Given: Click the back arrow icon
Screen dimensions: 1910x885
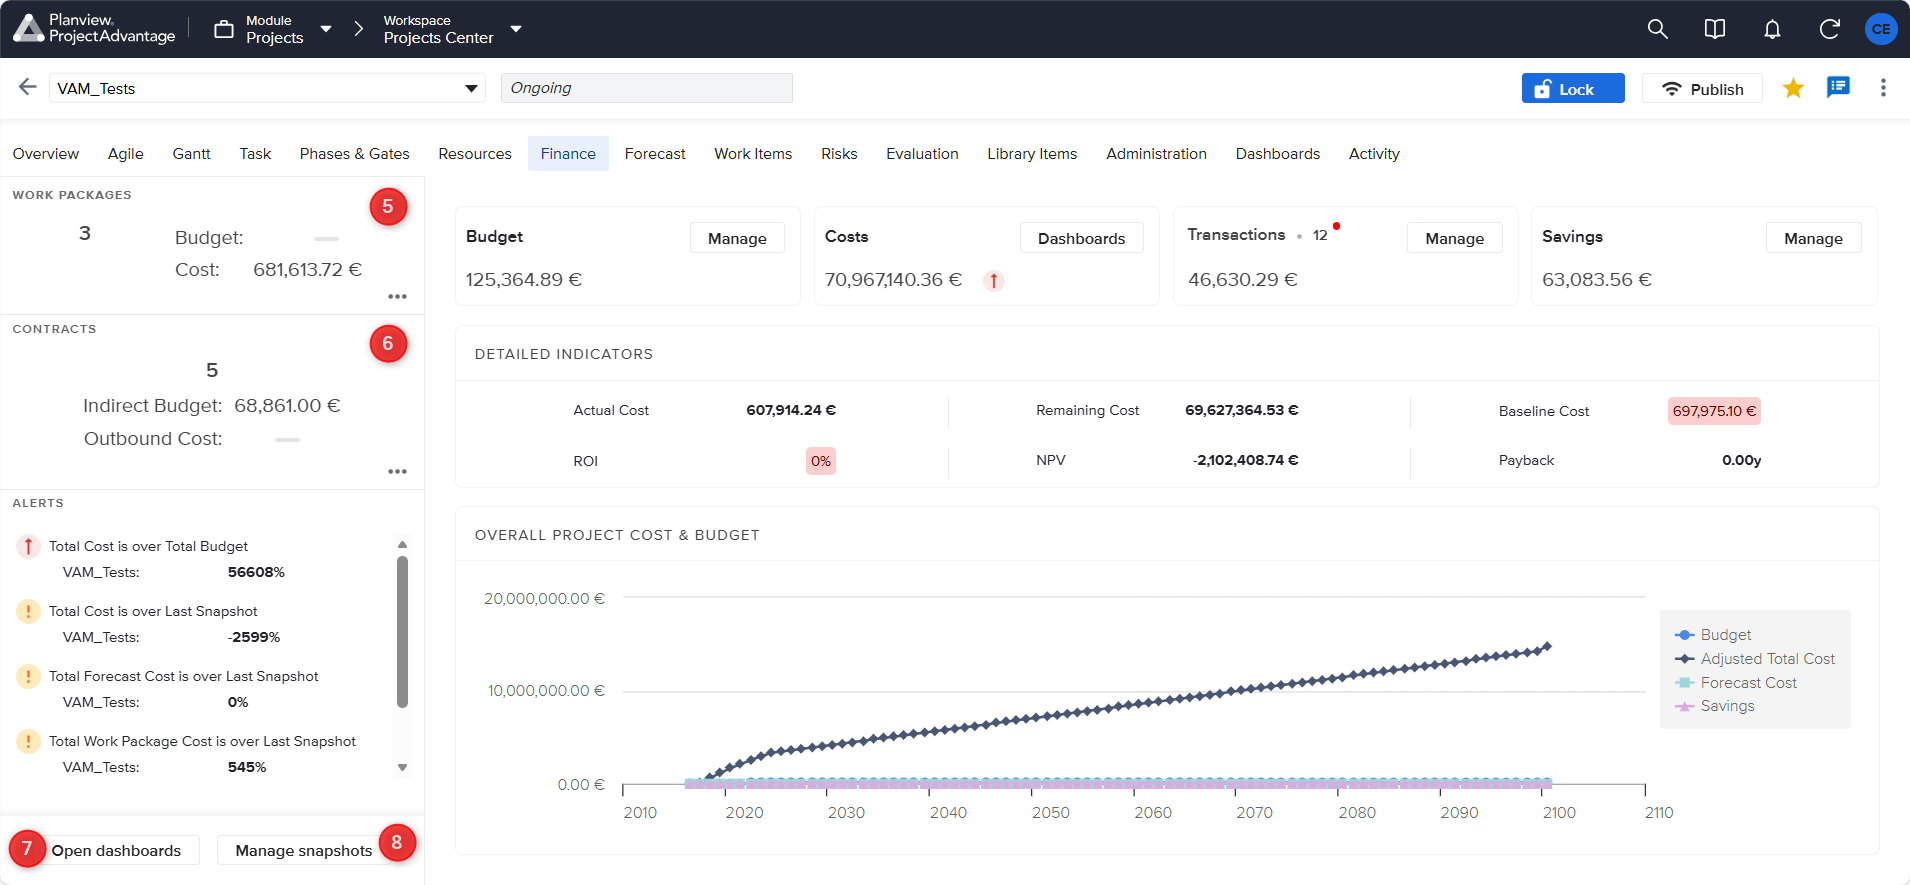Looking at the screenshot, I should point(28,87).
